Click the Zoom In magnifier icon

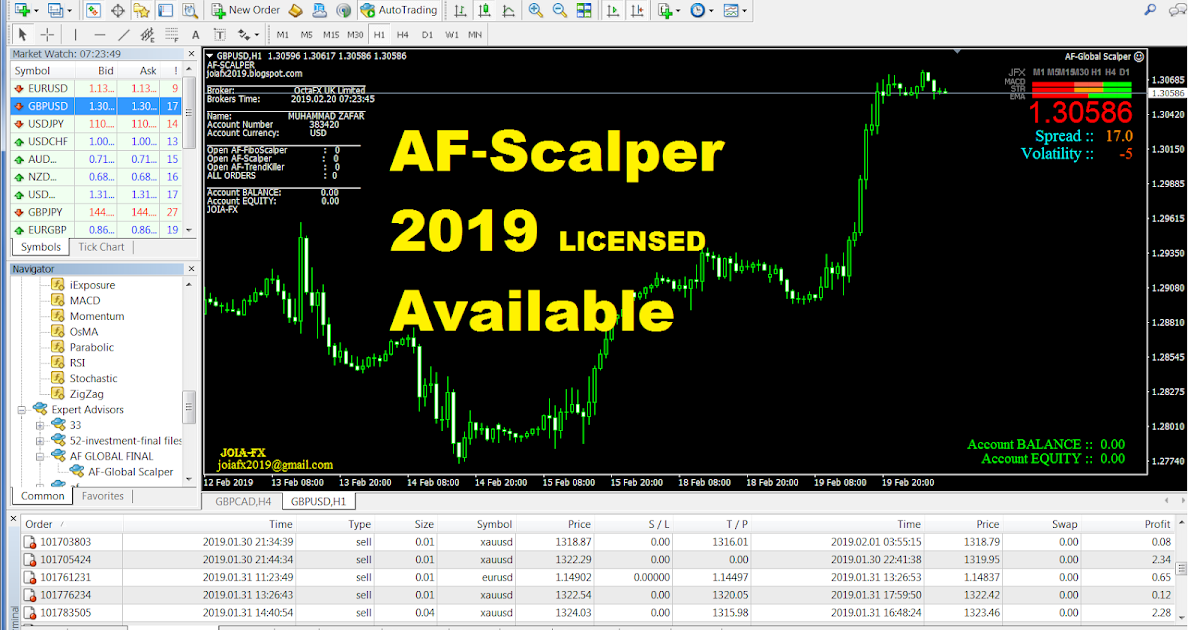click(x=536, y=10)
